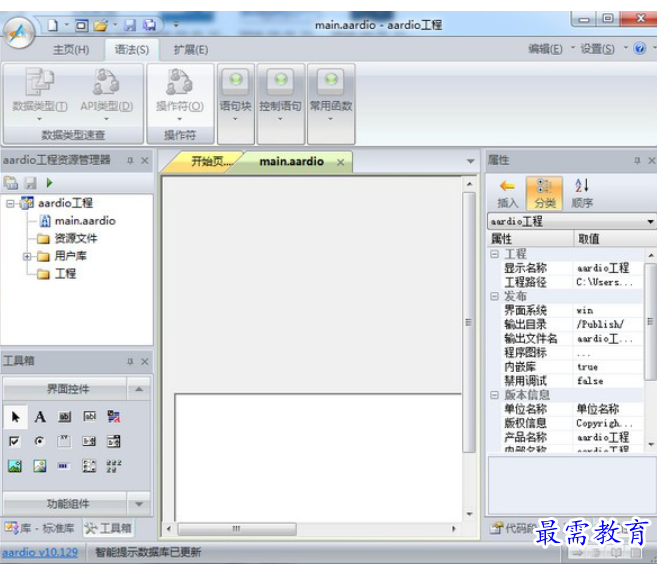Open a file using the folder icon
Viewport: 657px width, 564px height.
(x=101, y=26)
